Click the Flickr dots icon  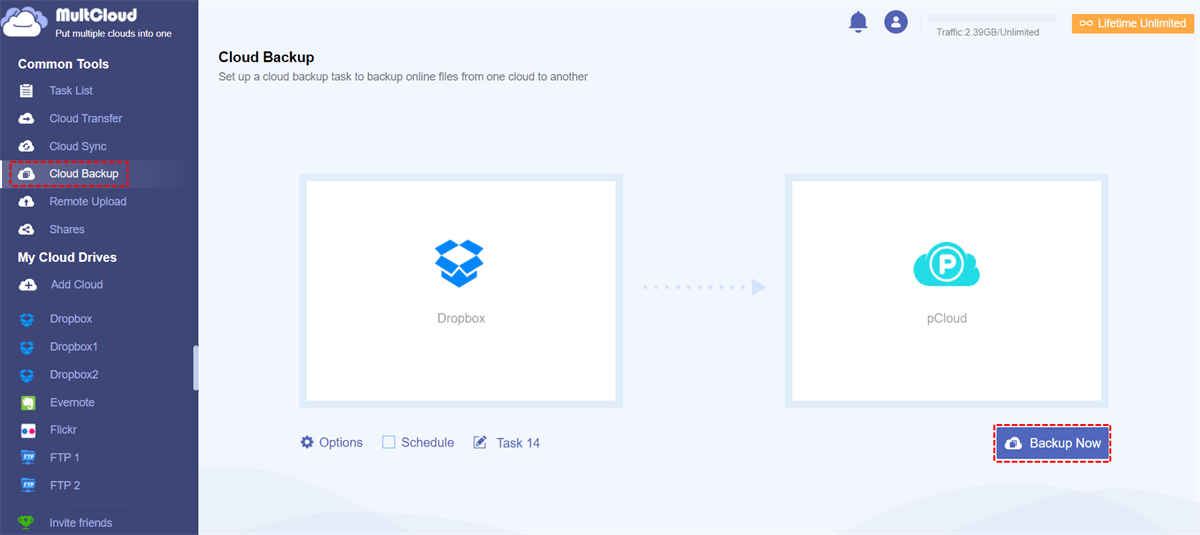[x=28, y=431]
